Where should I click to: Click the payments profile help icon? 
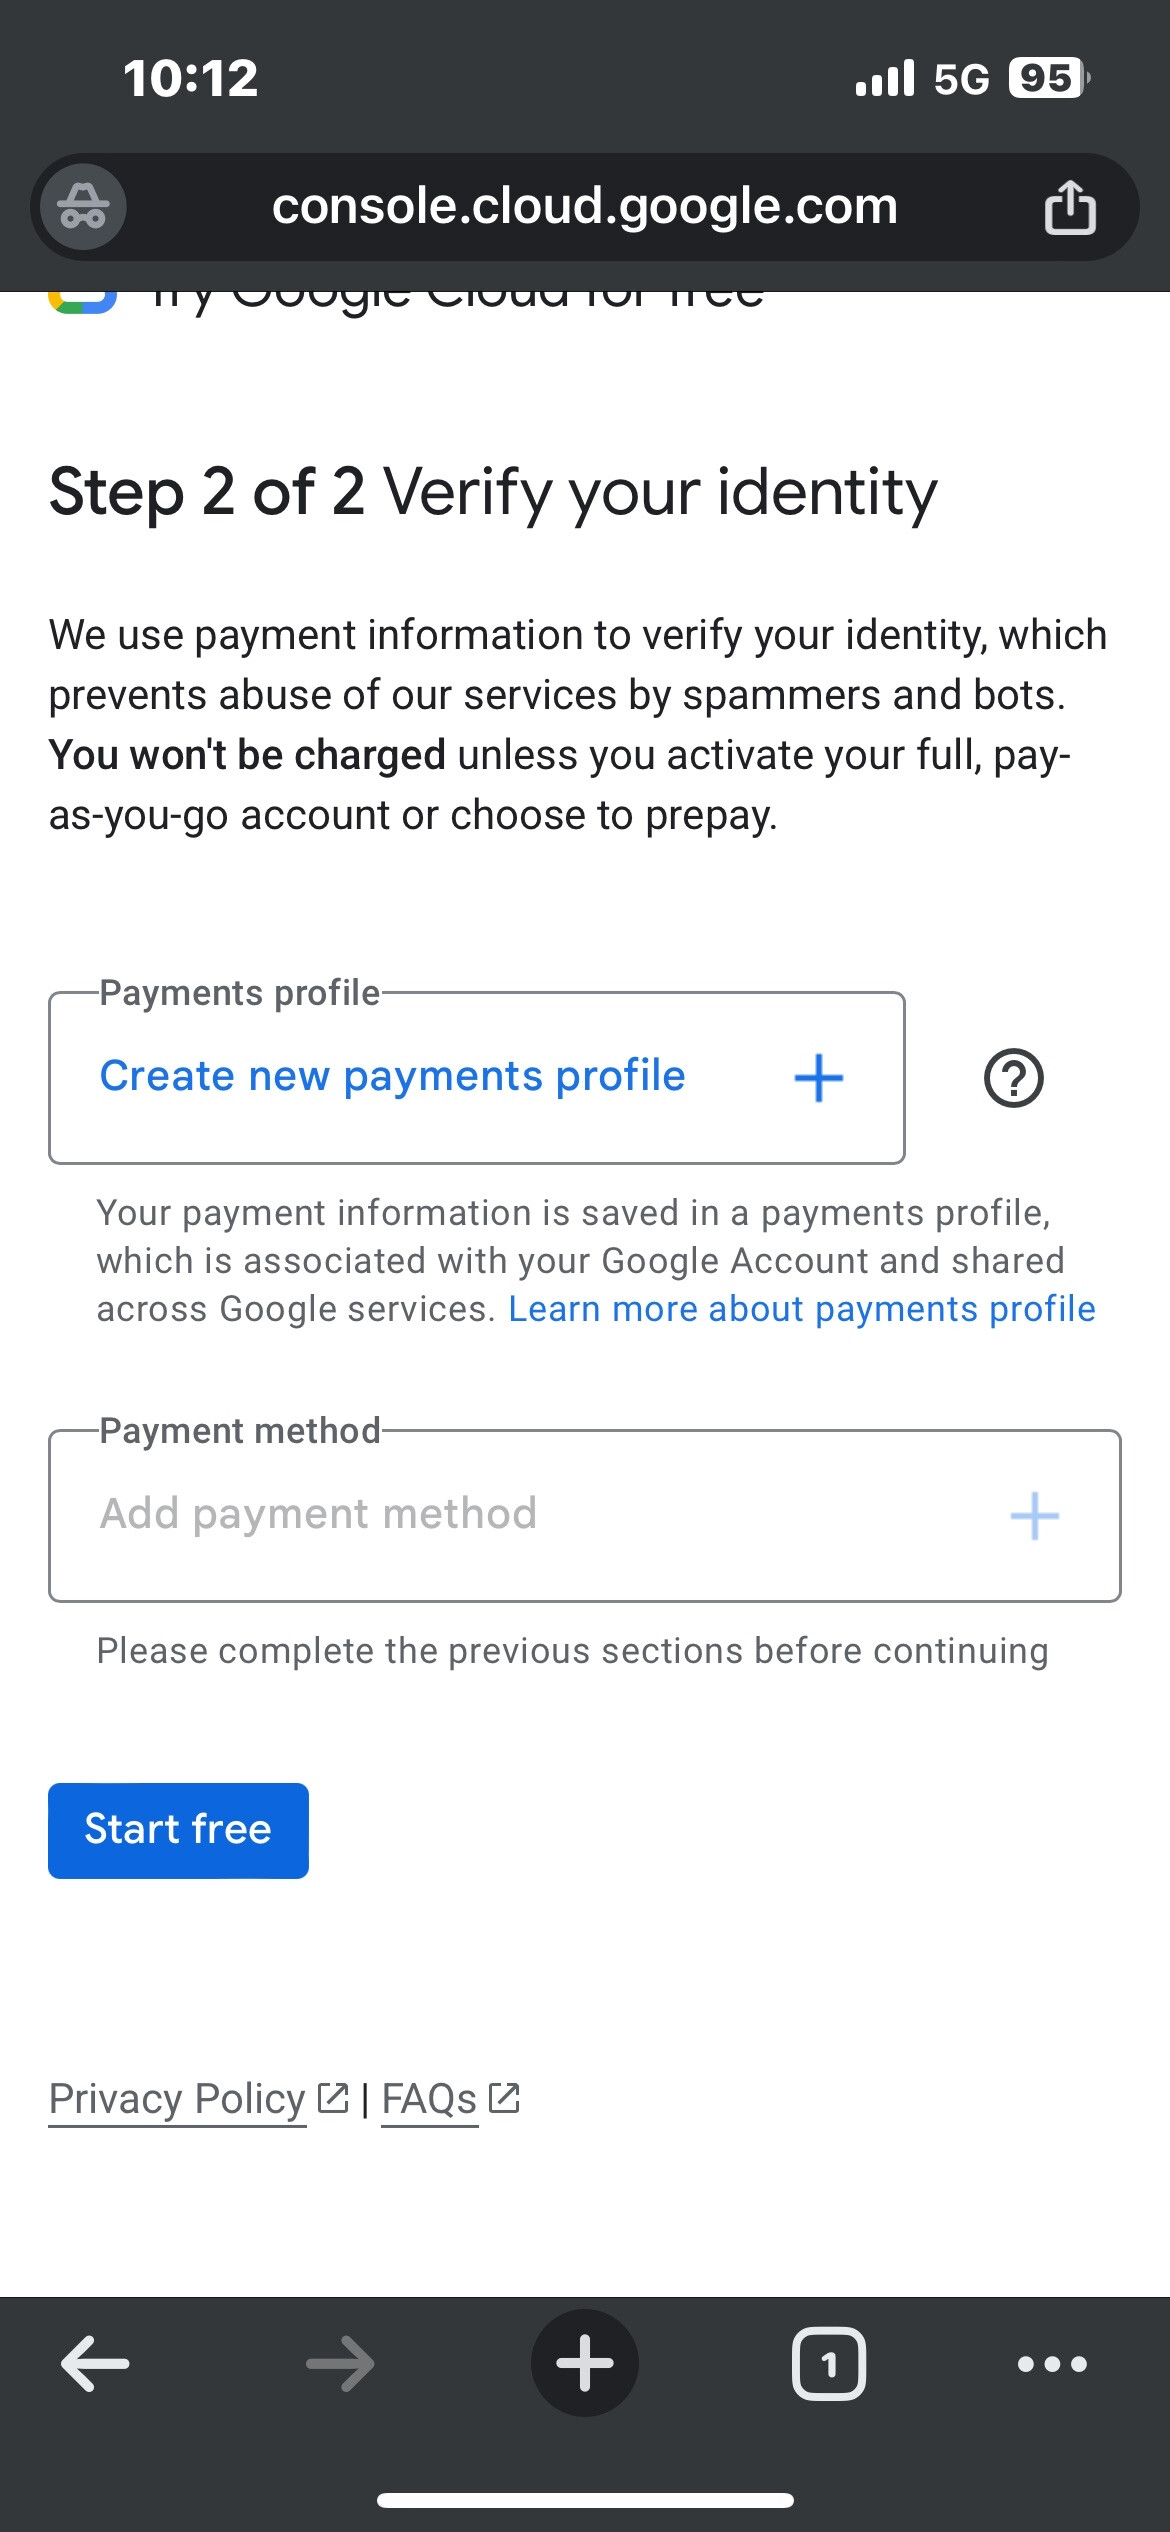[1013, 1078]
